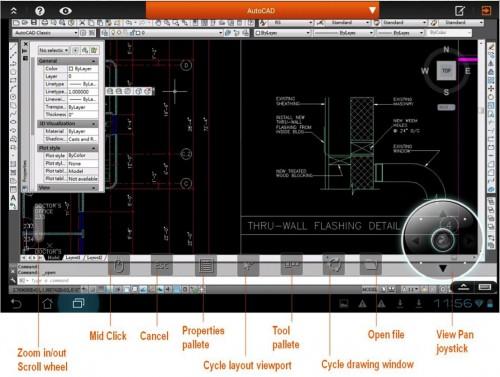Click the TOP face of the ViewCube
Image resolution: width=500 pixels, height=377 pixels.
[446, 71]
